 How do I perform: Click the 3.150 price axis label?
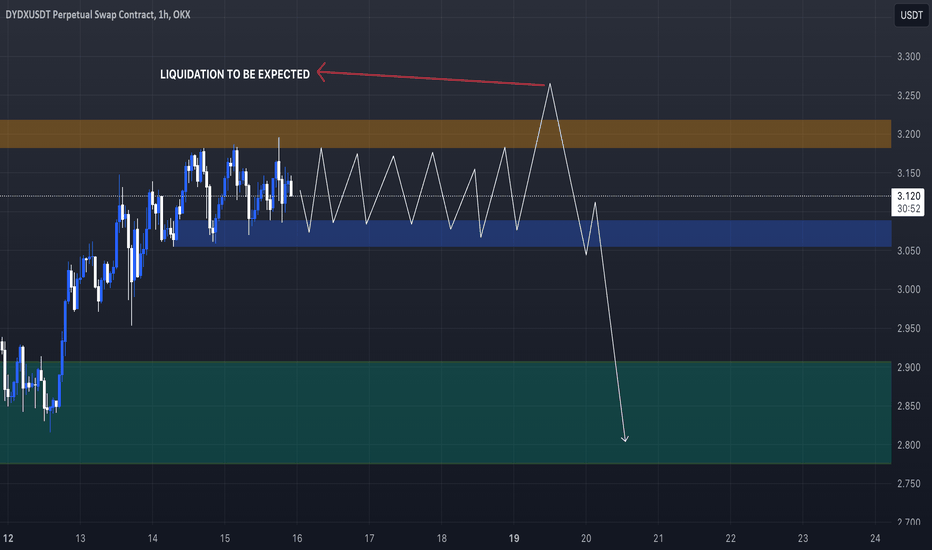click(909, 173)
